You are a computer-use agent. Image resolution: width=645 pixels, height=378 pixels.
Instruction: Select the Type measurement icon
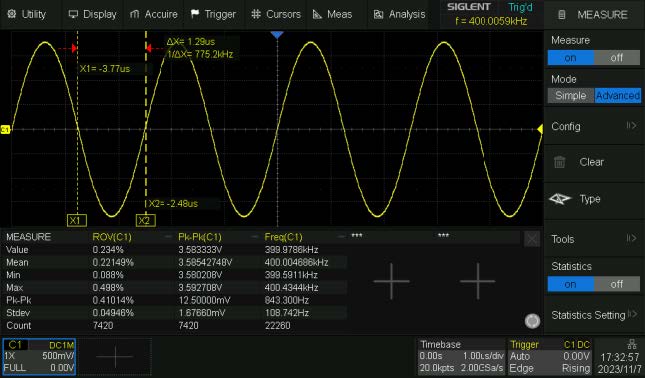tap(560, 199)
